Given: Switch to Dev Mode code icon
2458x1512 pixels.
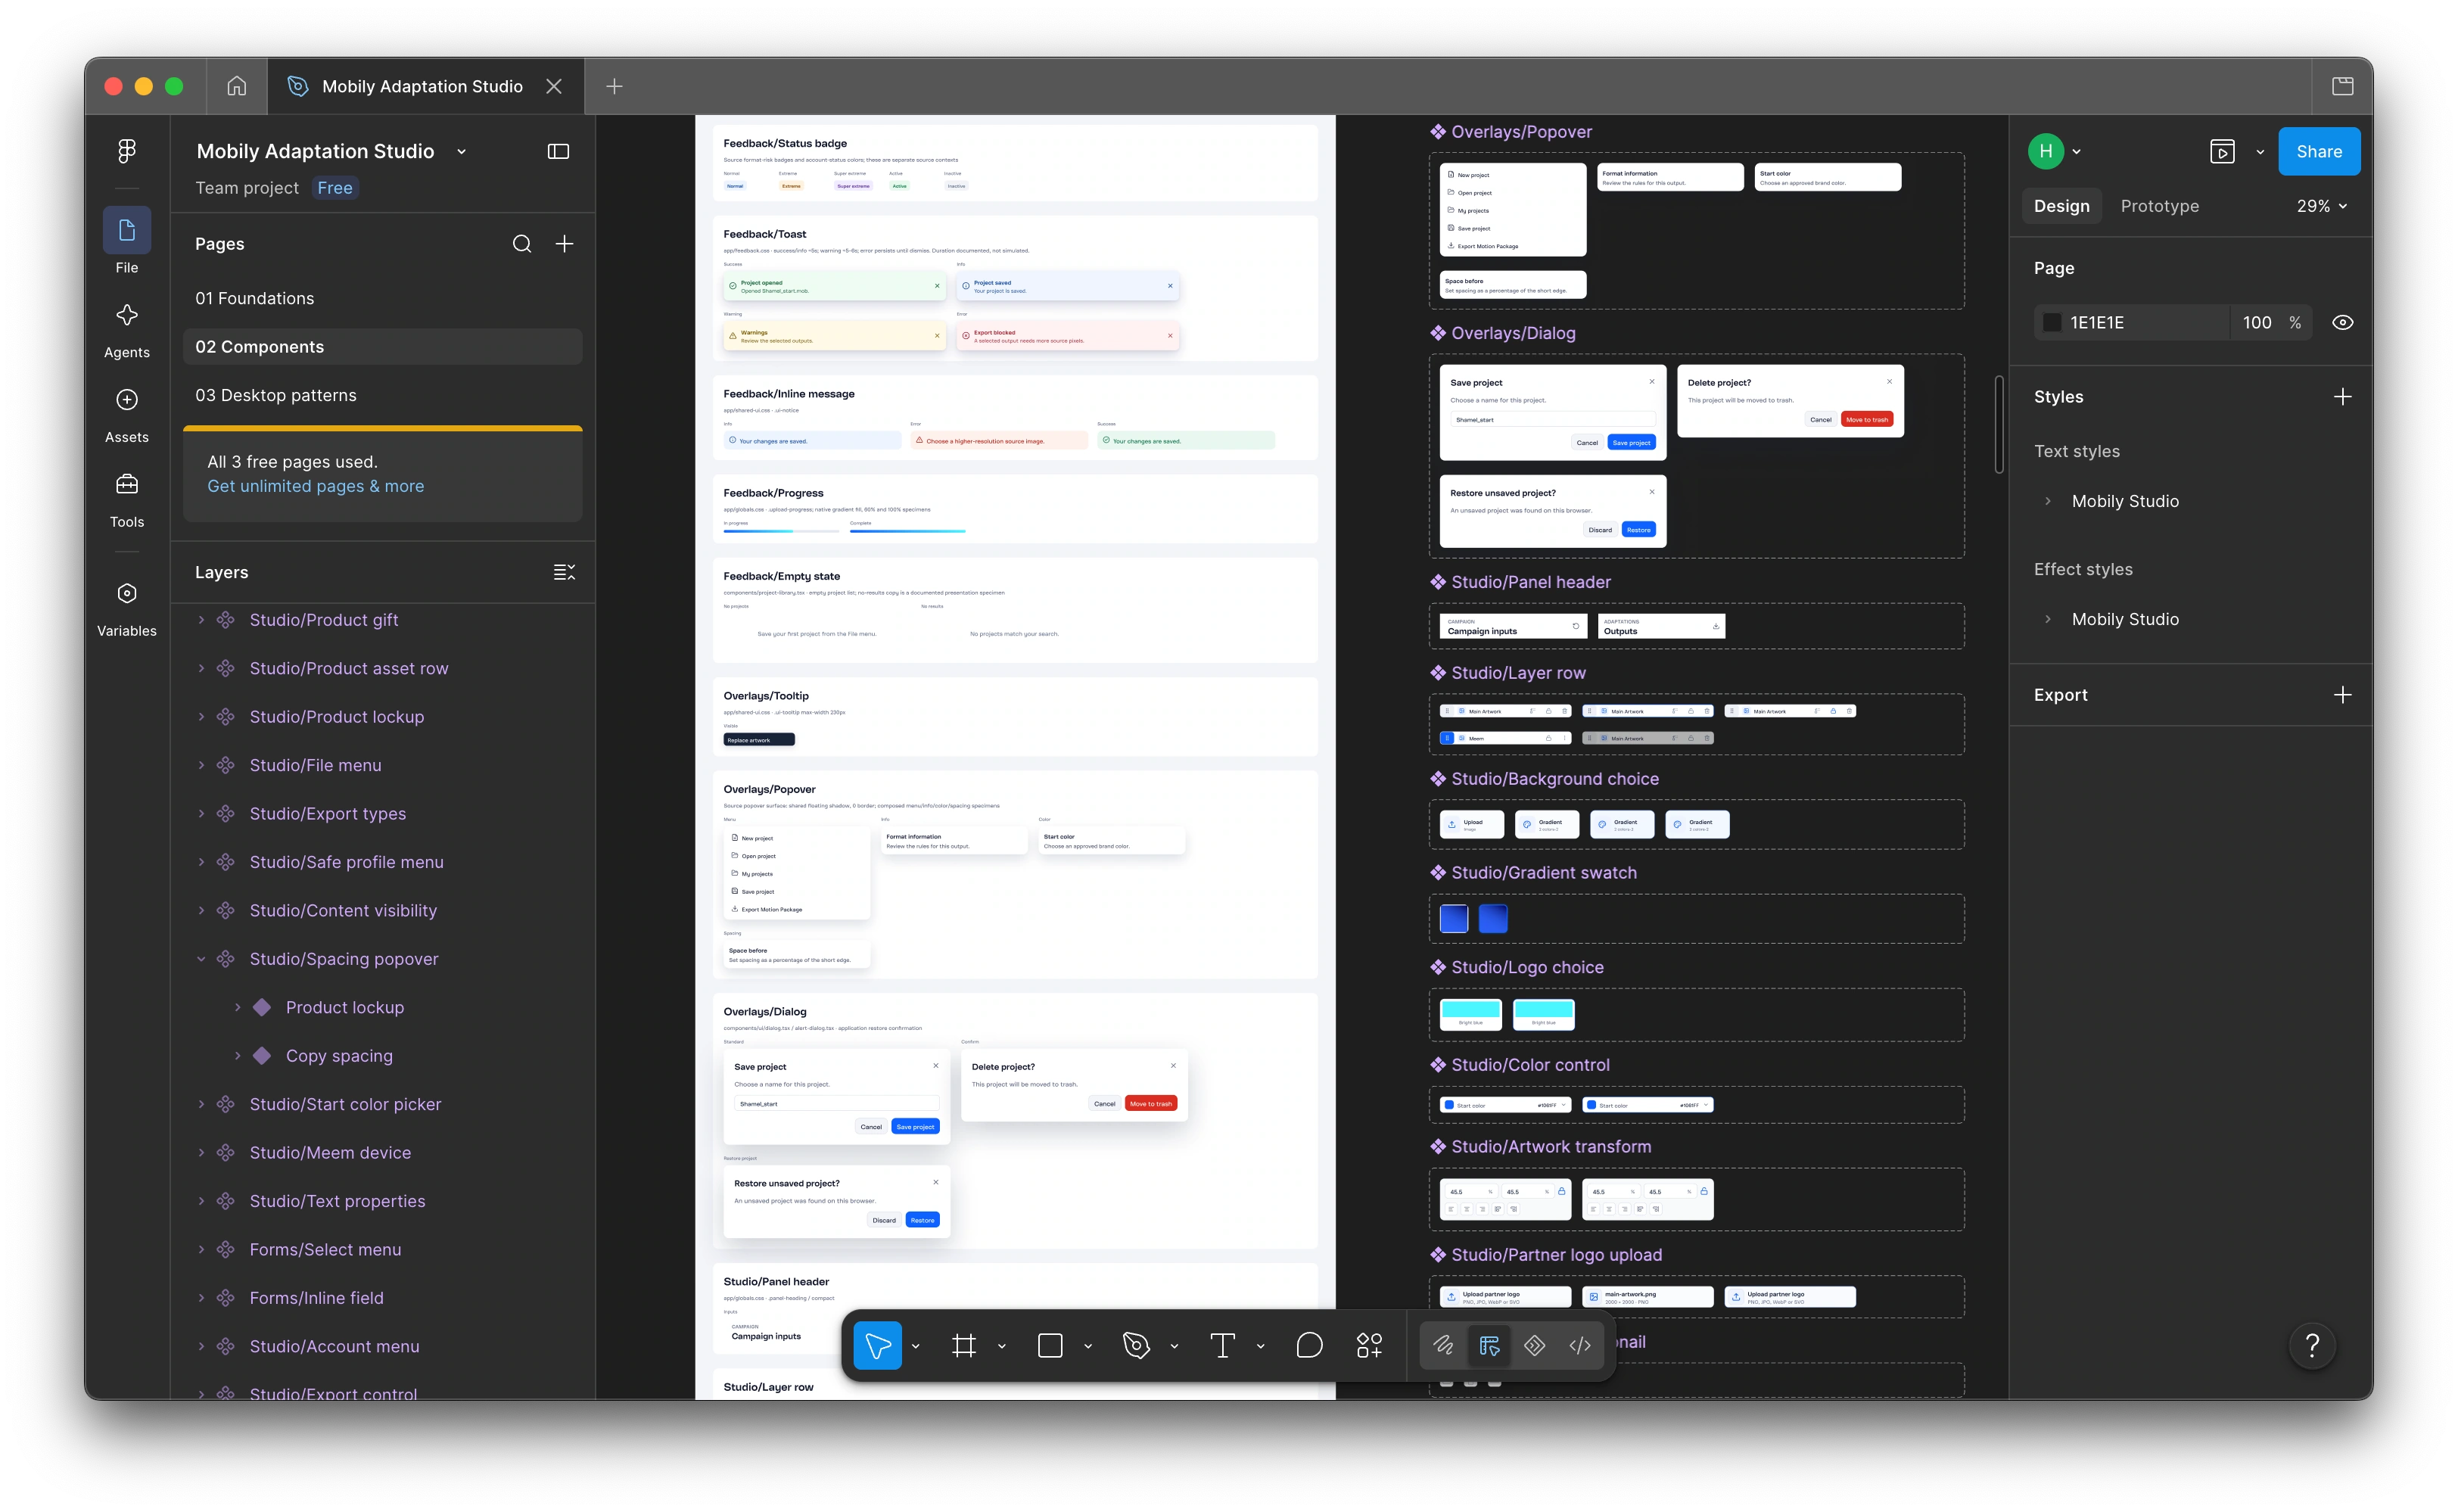Looking at the screenshot, I should point(1580,1346).
